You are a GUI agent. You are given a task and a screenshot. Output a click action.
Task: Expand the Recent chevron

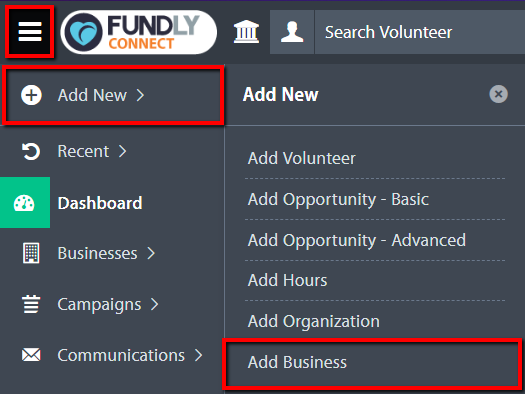point(123,151)
